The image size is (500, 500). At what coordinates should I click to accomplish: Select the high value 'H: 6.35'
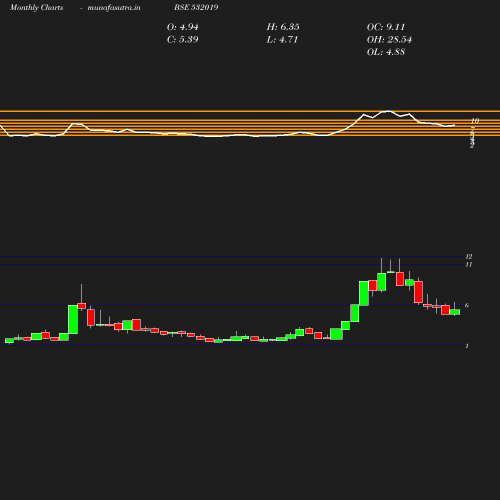[x=283, y=27]
